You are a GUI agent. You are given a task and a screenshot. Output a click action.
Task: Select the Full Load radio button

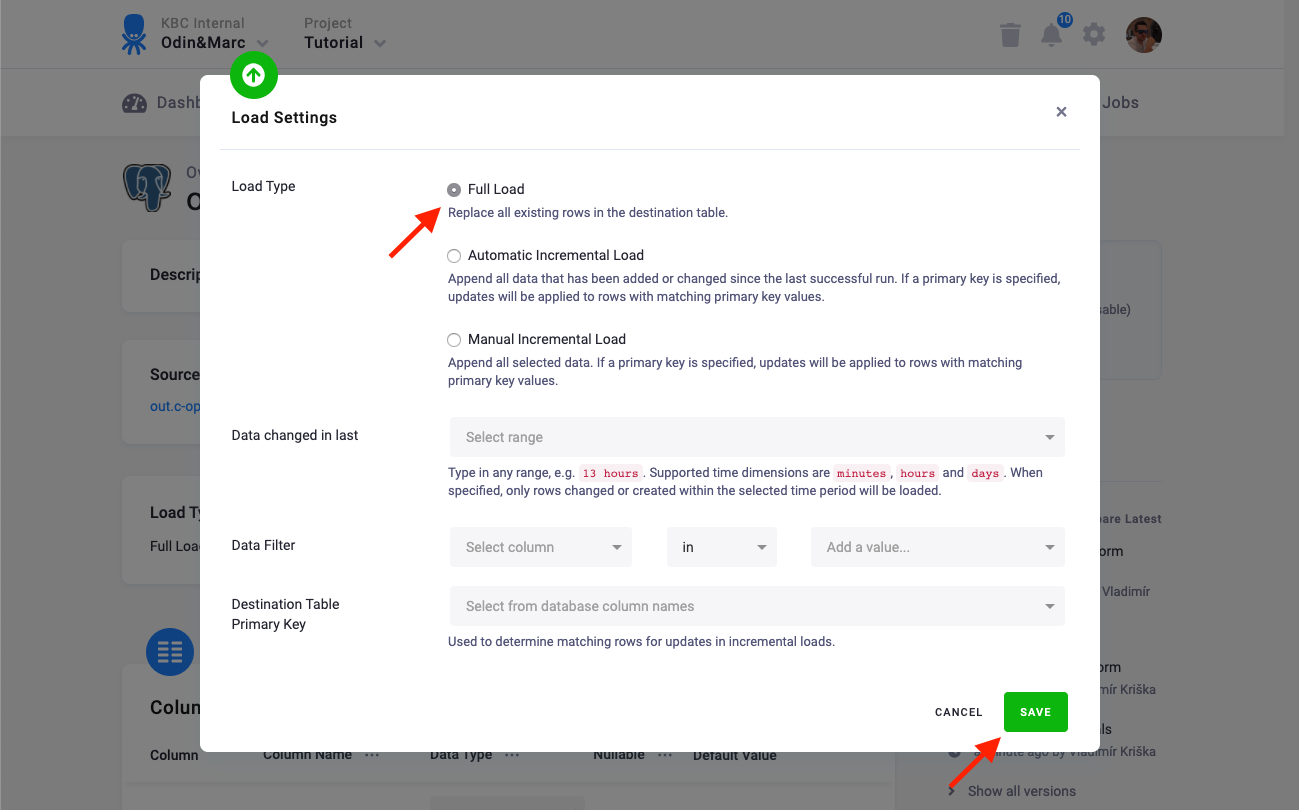(x=454, y=190)
